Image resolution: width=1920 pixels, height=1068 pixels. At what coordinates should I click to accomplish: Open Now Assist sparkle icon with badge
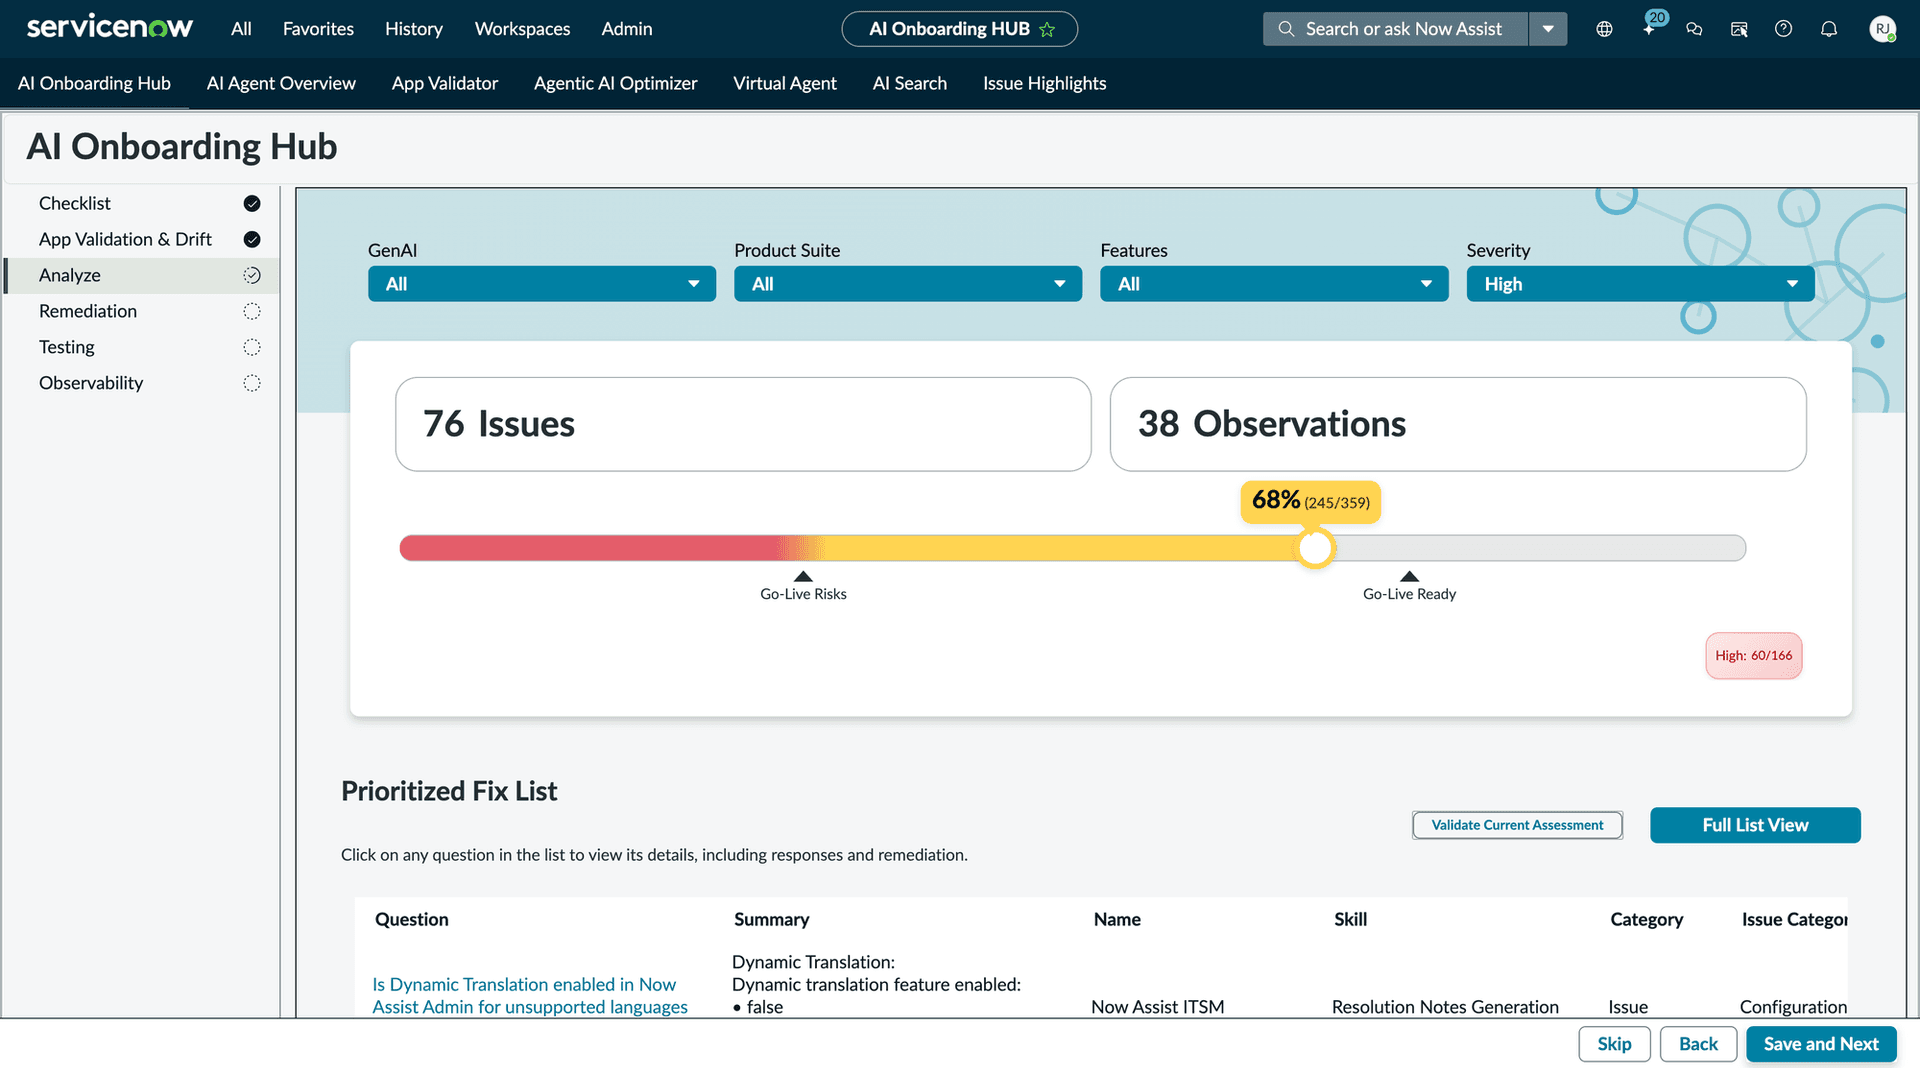(x=1650, y=27)
